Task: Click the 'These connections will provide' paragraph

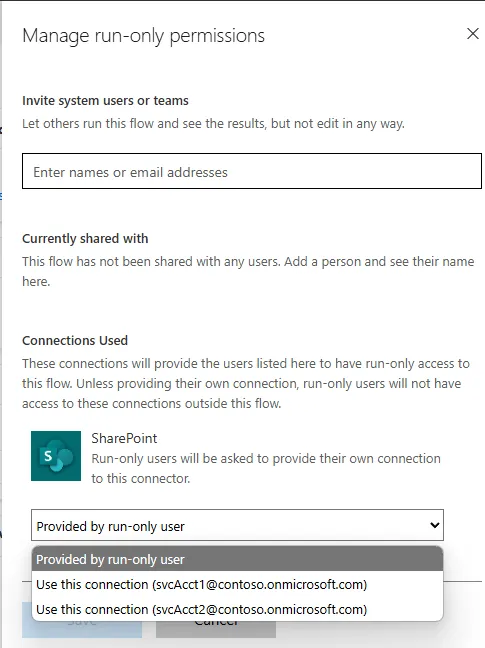Action: click(246, 383)
